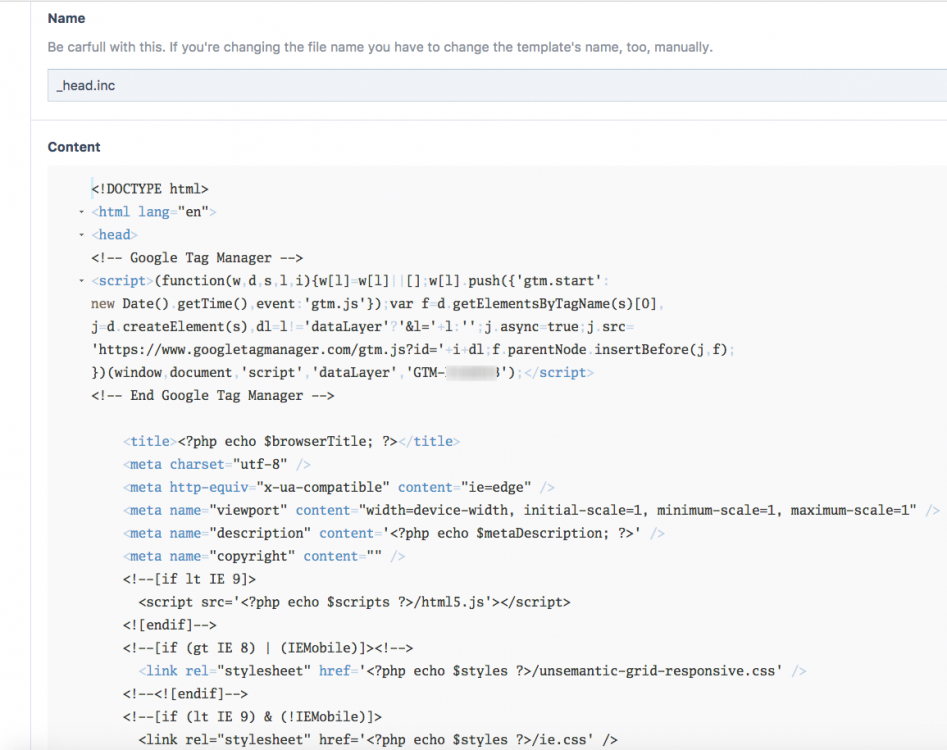Click the meta viewport line

pos(531,510)
